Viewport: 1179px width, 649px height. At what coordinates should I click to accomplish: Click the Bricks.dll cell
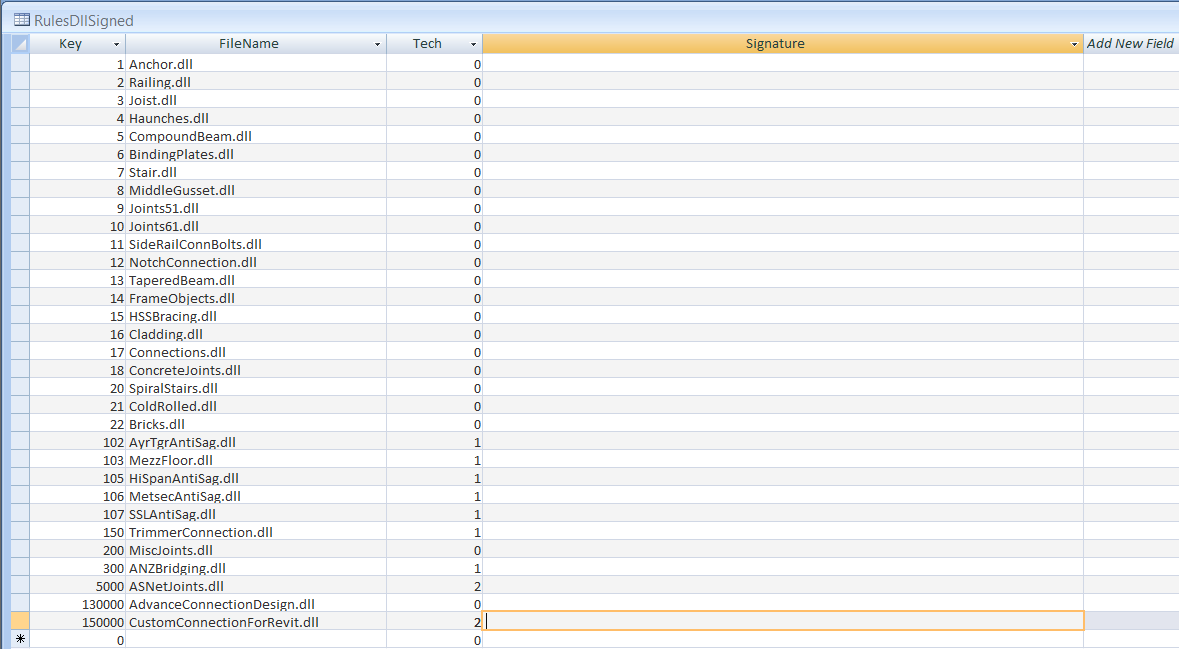(x=256, y=424)
